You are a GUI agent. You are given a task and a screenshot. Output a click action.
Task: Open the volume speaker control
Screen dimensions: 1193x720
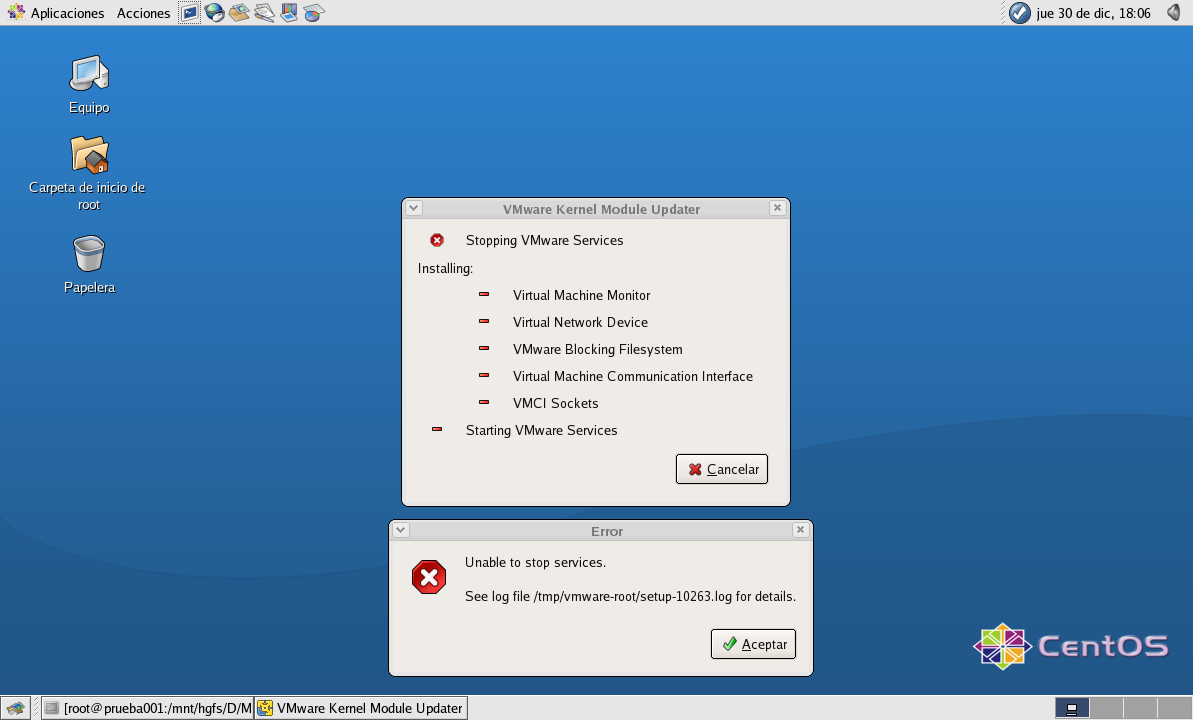click(x=1173, y=12)
